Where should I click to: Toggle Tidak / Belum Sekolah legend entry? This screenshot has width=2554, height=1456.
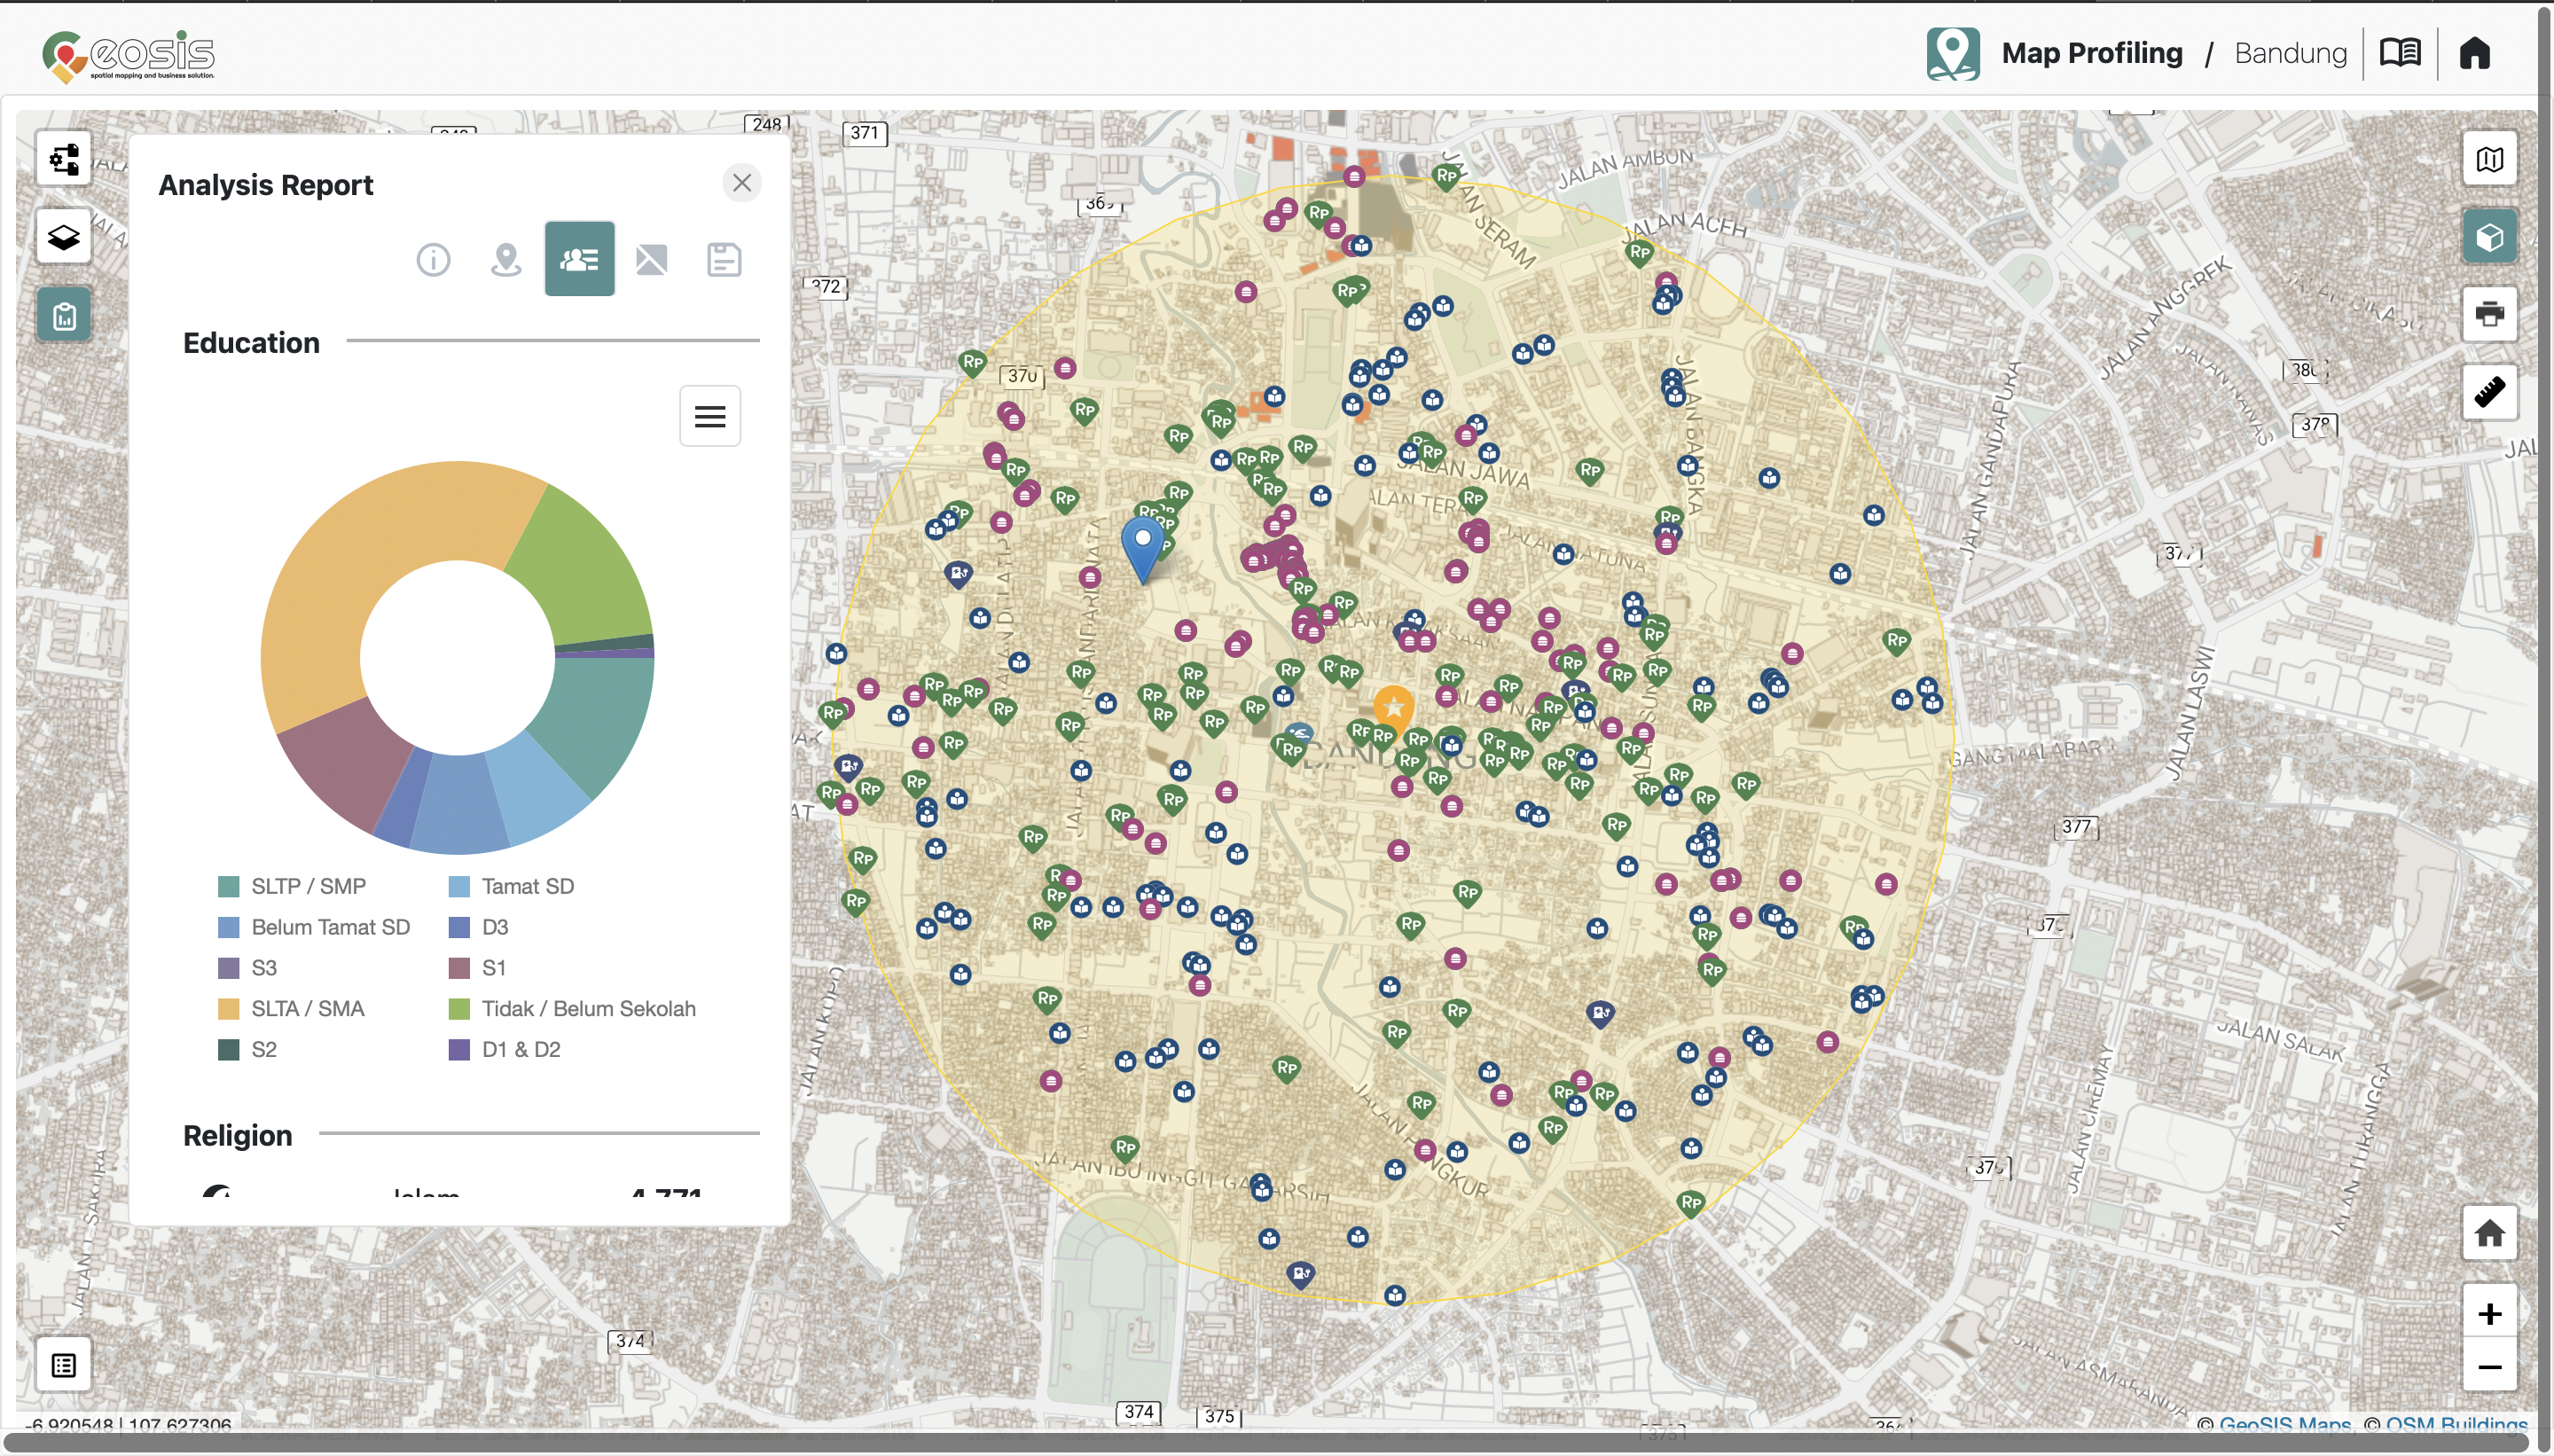[572, 1009]
